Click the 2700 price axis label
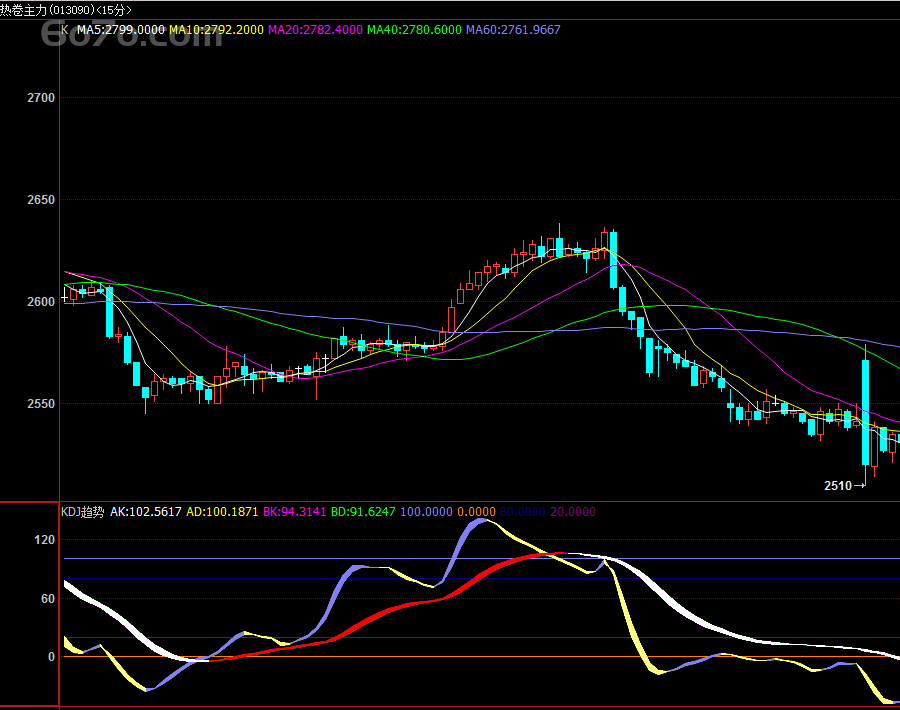The width and height of the screenshot is (900, 710). [41, 98]
